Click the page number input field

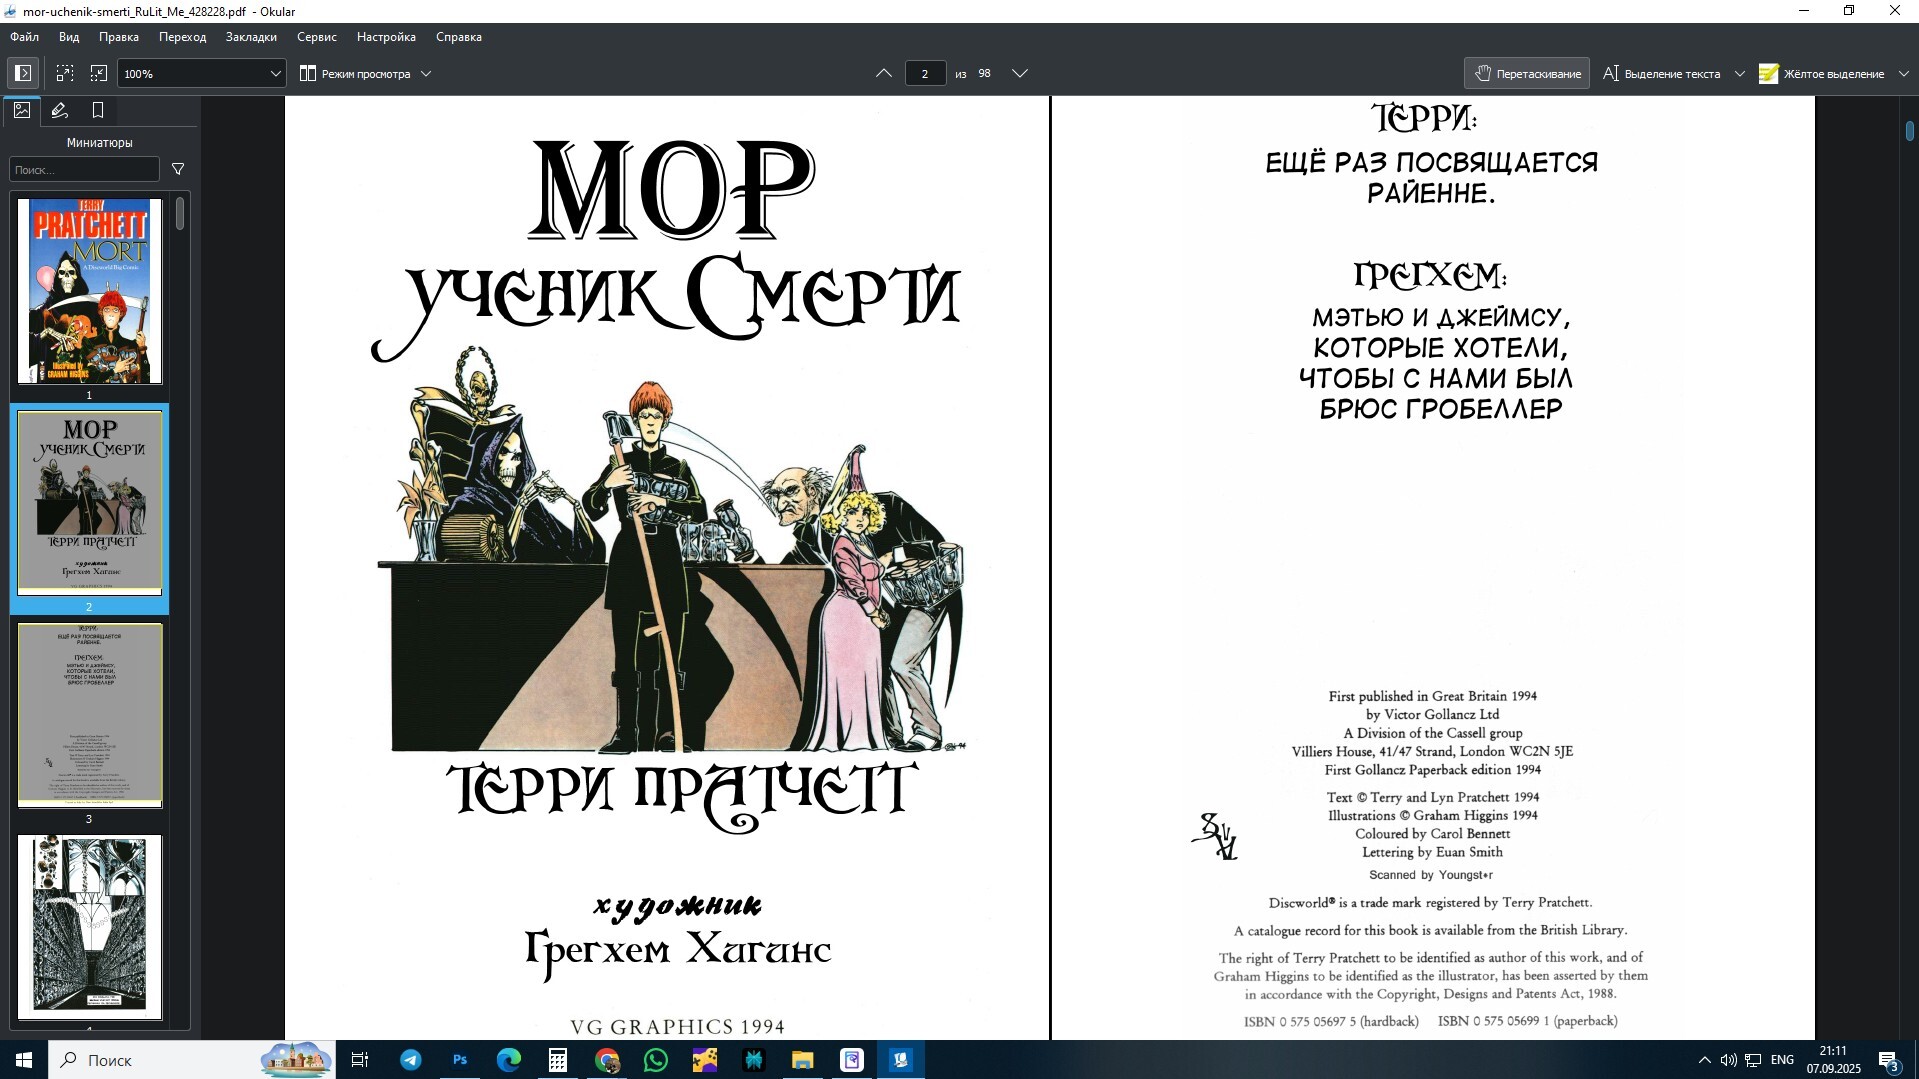pos(925,73)
